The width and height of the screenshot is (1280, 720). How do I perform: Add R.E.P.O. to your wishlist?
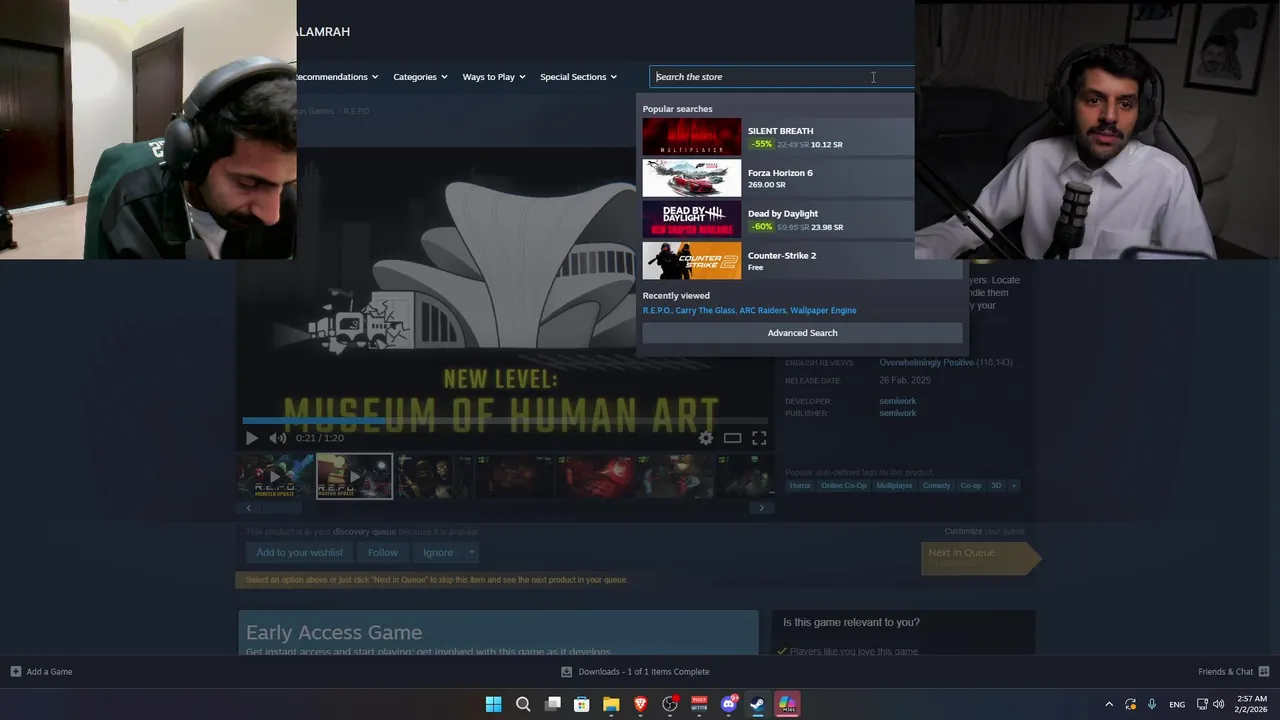(299, 552)
